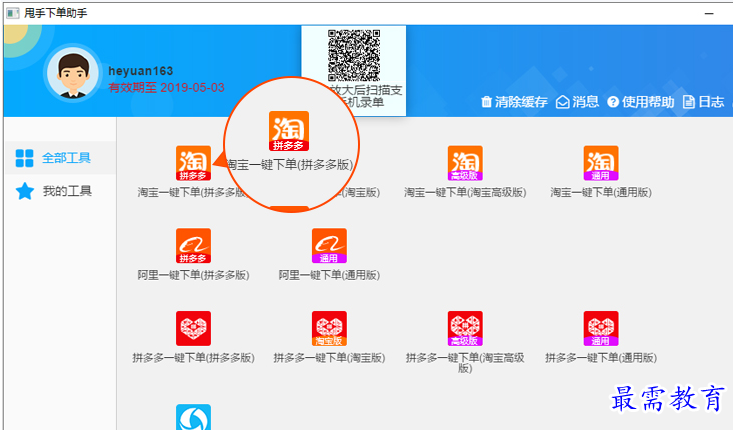Click the QR code image
This screenshot has width=733, height=430.
[354, 55]
